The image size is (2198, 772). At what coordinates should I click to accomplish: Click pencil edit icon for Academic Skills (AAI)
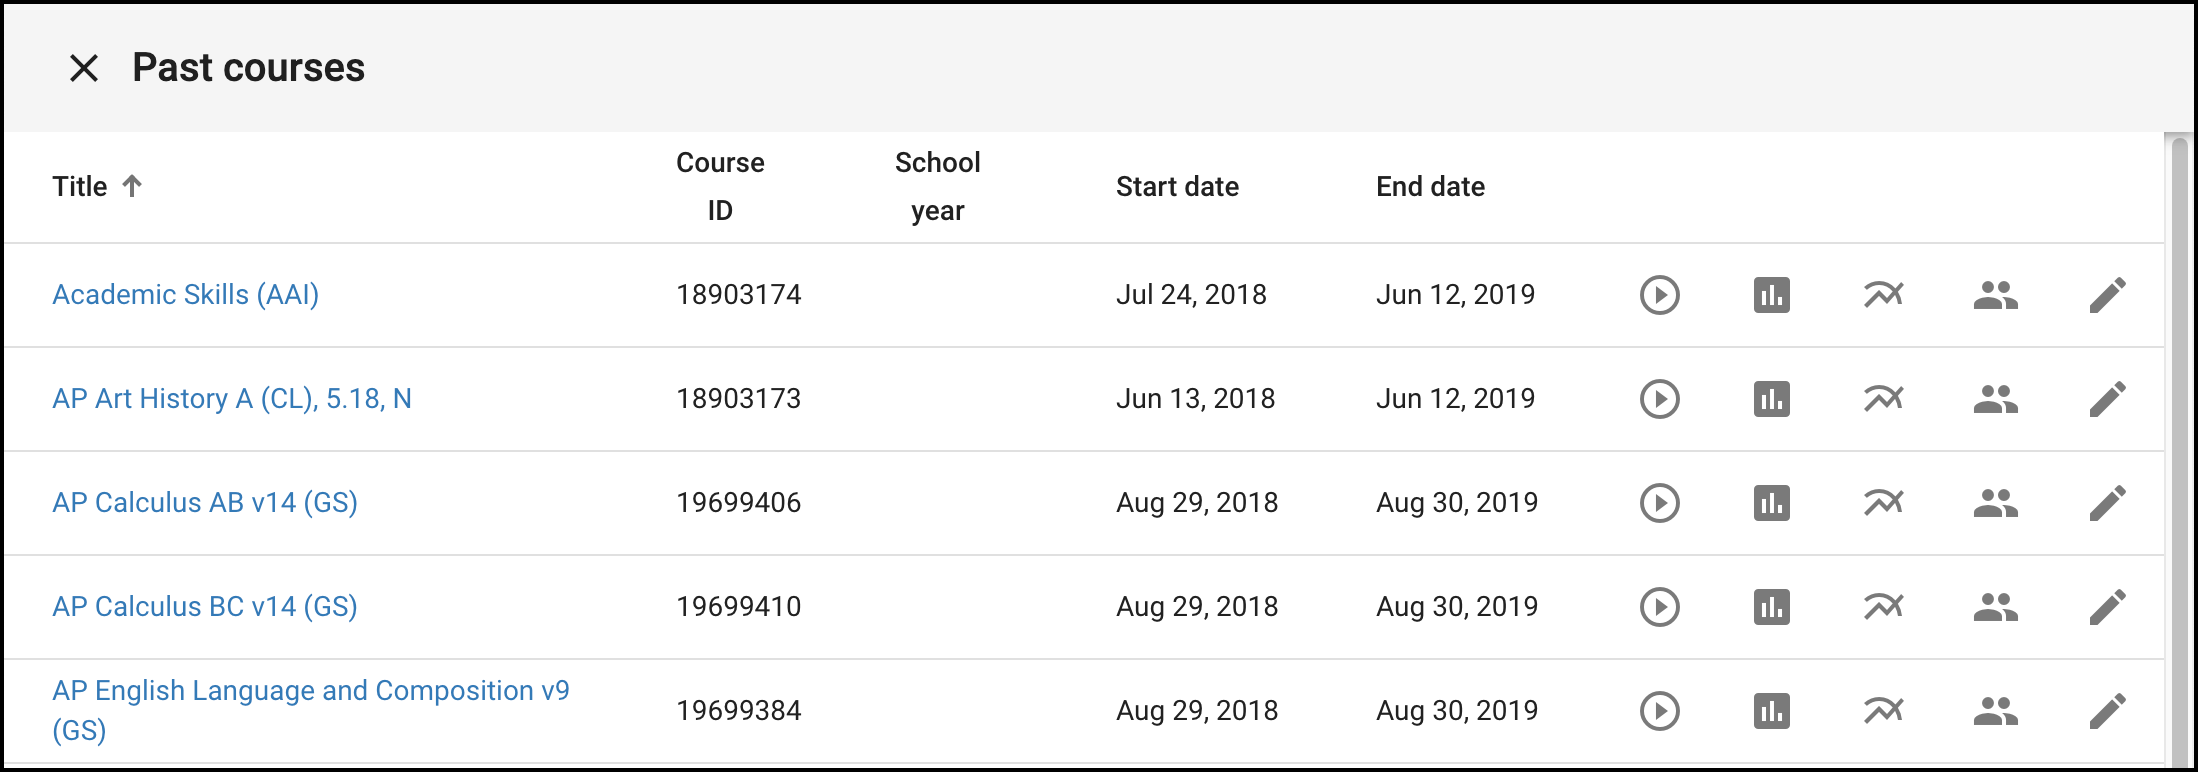[2107, 295]
